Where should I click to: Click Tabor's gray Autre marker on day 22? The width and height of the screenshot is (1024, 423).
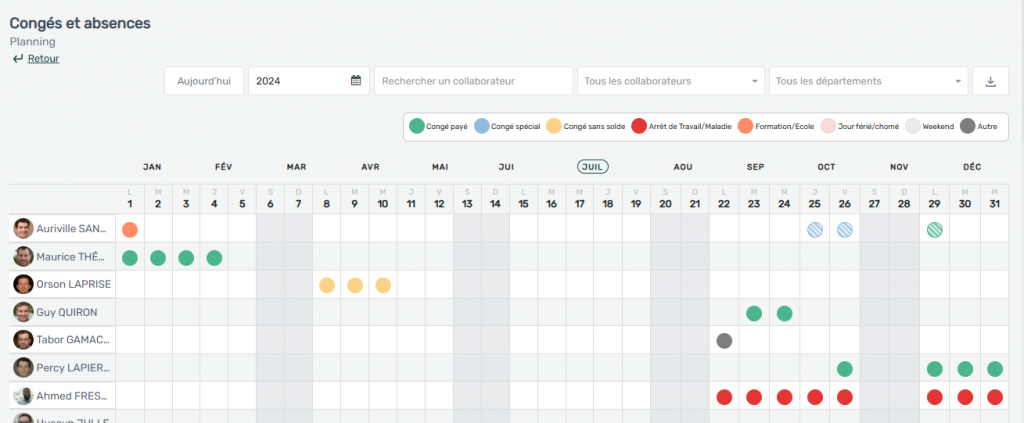725,341
